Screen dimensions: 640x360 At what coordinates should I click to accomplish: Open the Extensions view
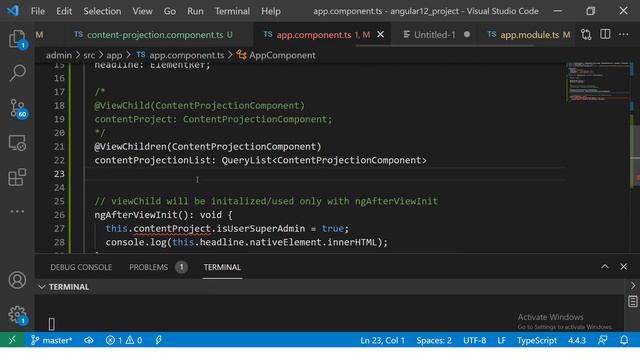click(17, 177)
